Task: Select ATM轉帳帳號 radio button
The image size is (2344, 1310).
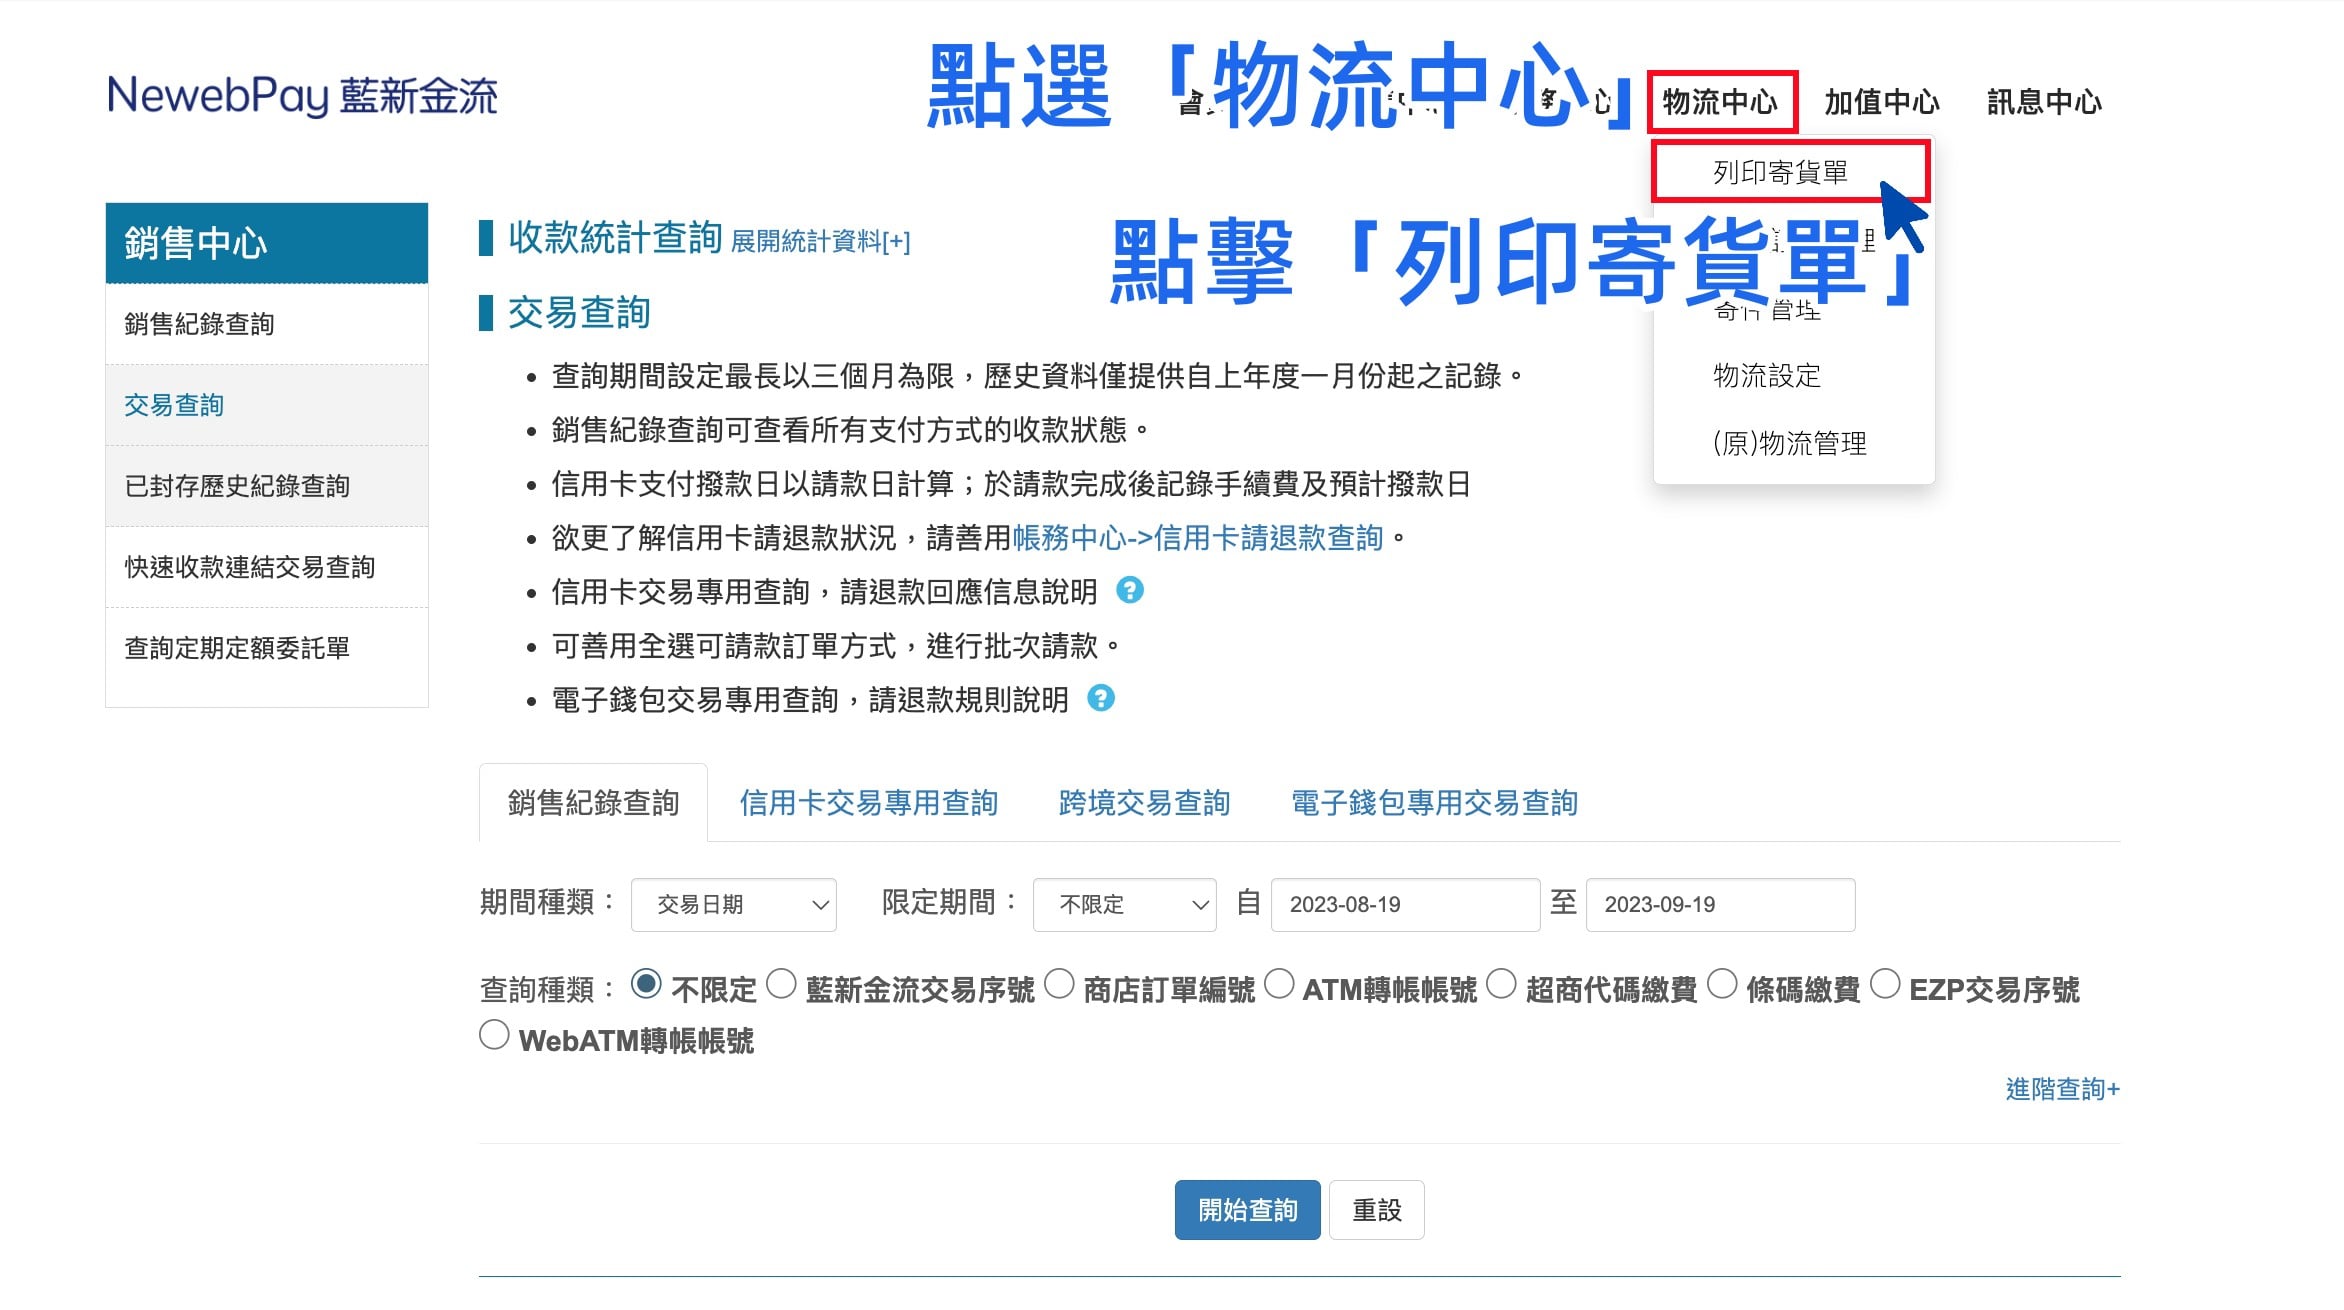Action: (x=1279, y=985)
